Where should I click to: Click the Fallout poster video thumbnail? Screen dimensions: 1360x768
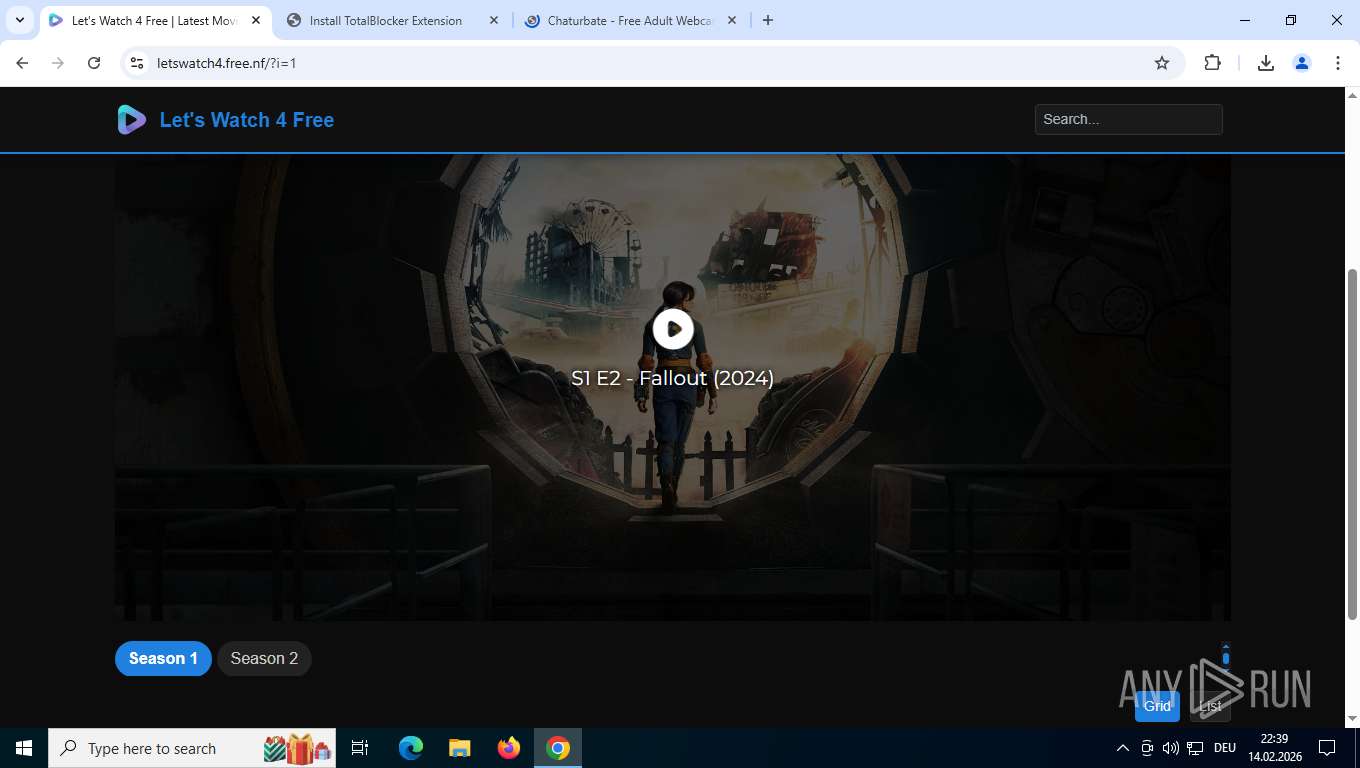[672, 387]
